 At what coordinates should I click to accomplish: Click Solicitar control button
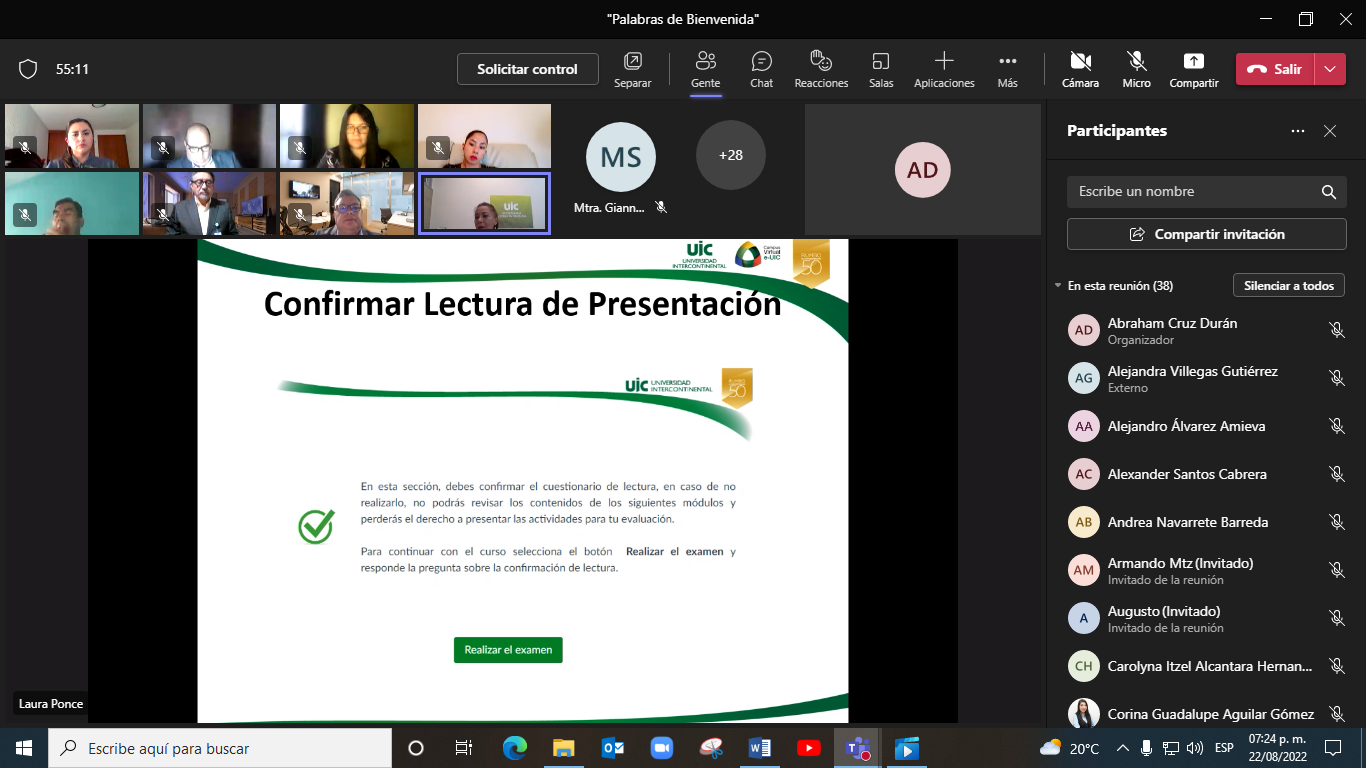[527, 69]
